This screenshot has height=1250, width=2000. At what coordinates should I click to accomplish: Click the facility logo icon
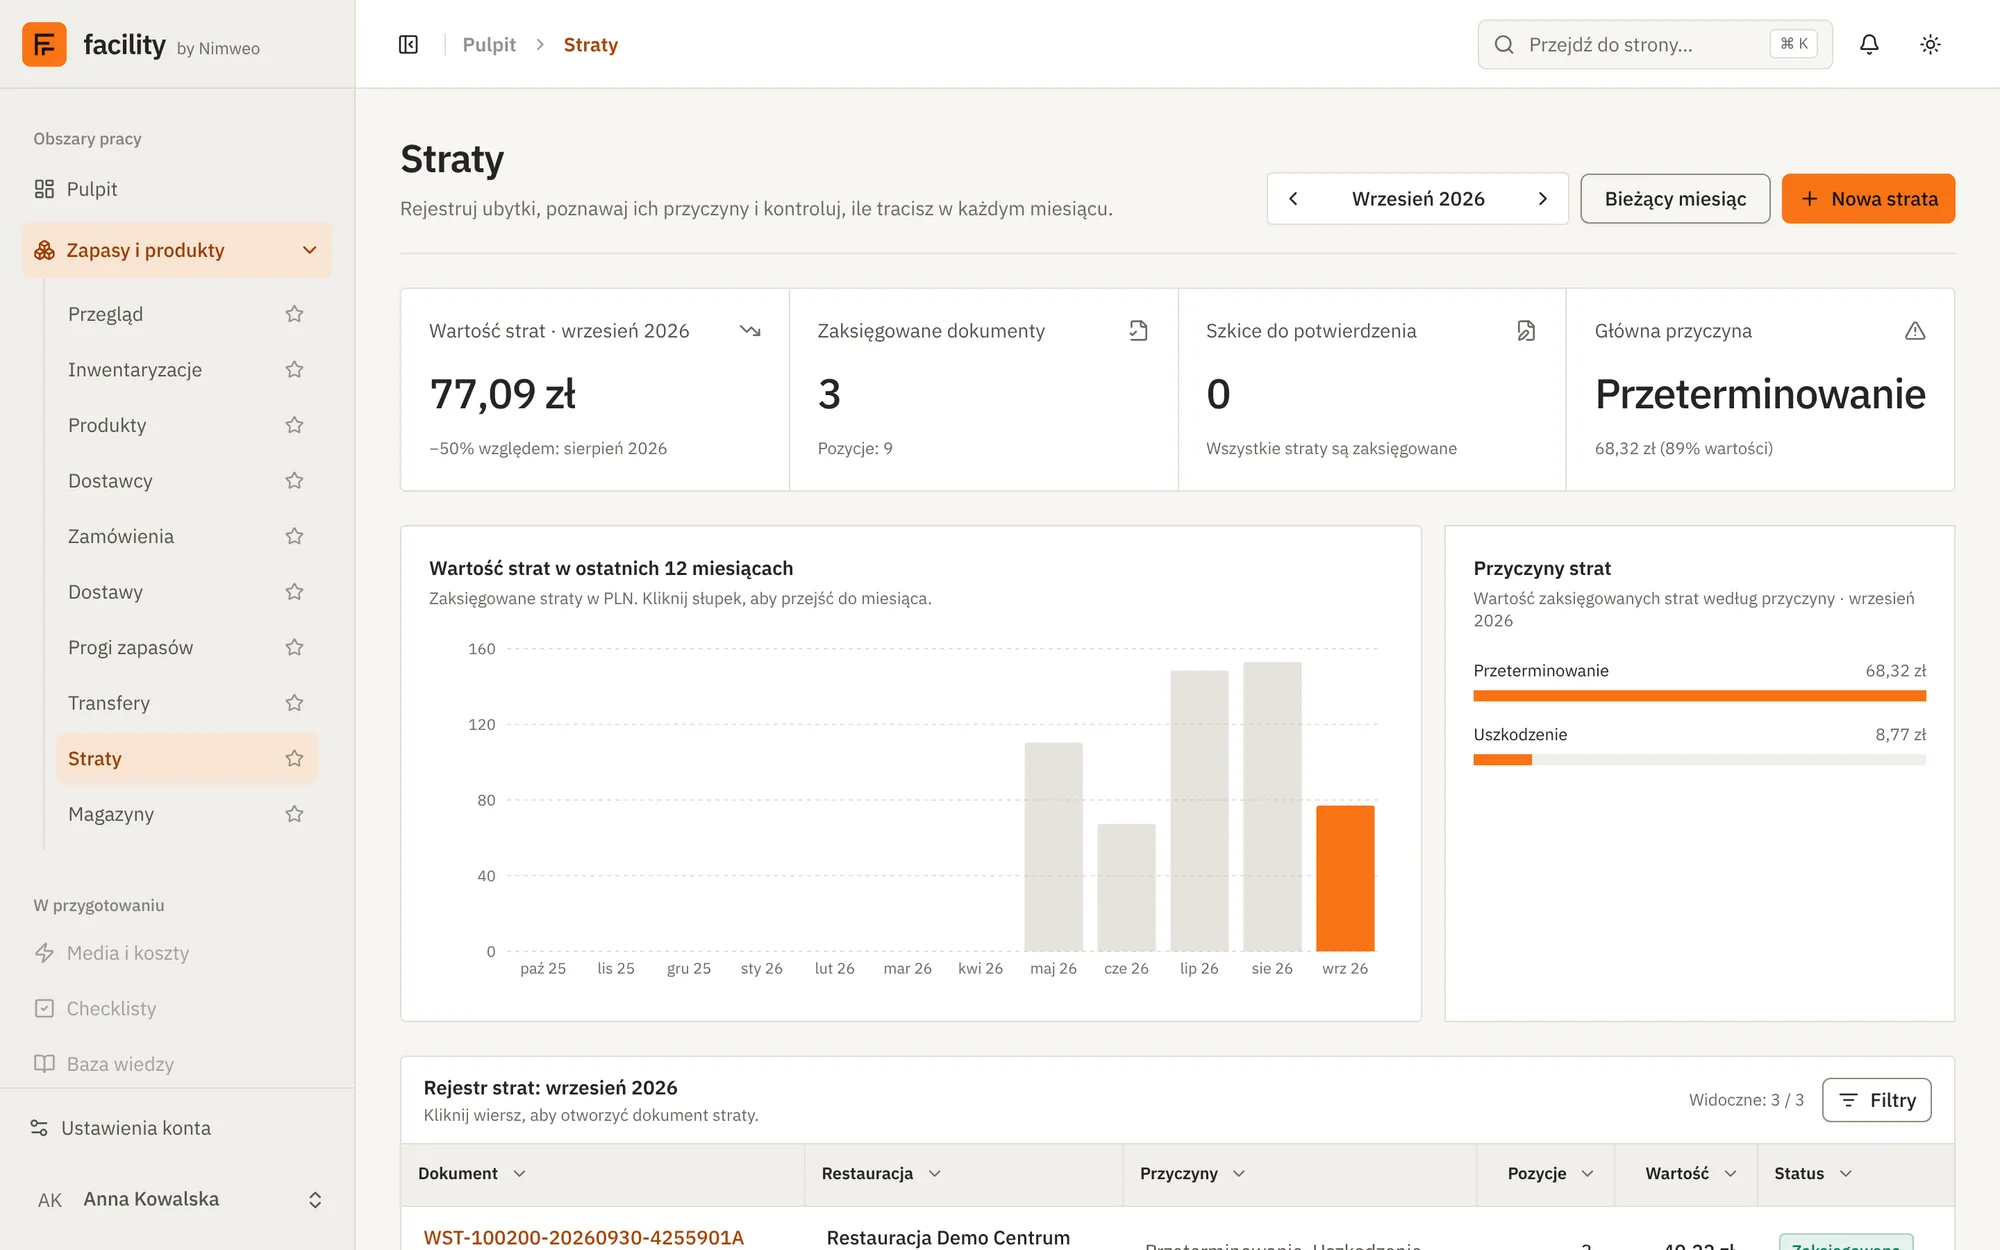(x=44, y=45)
